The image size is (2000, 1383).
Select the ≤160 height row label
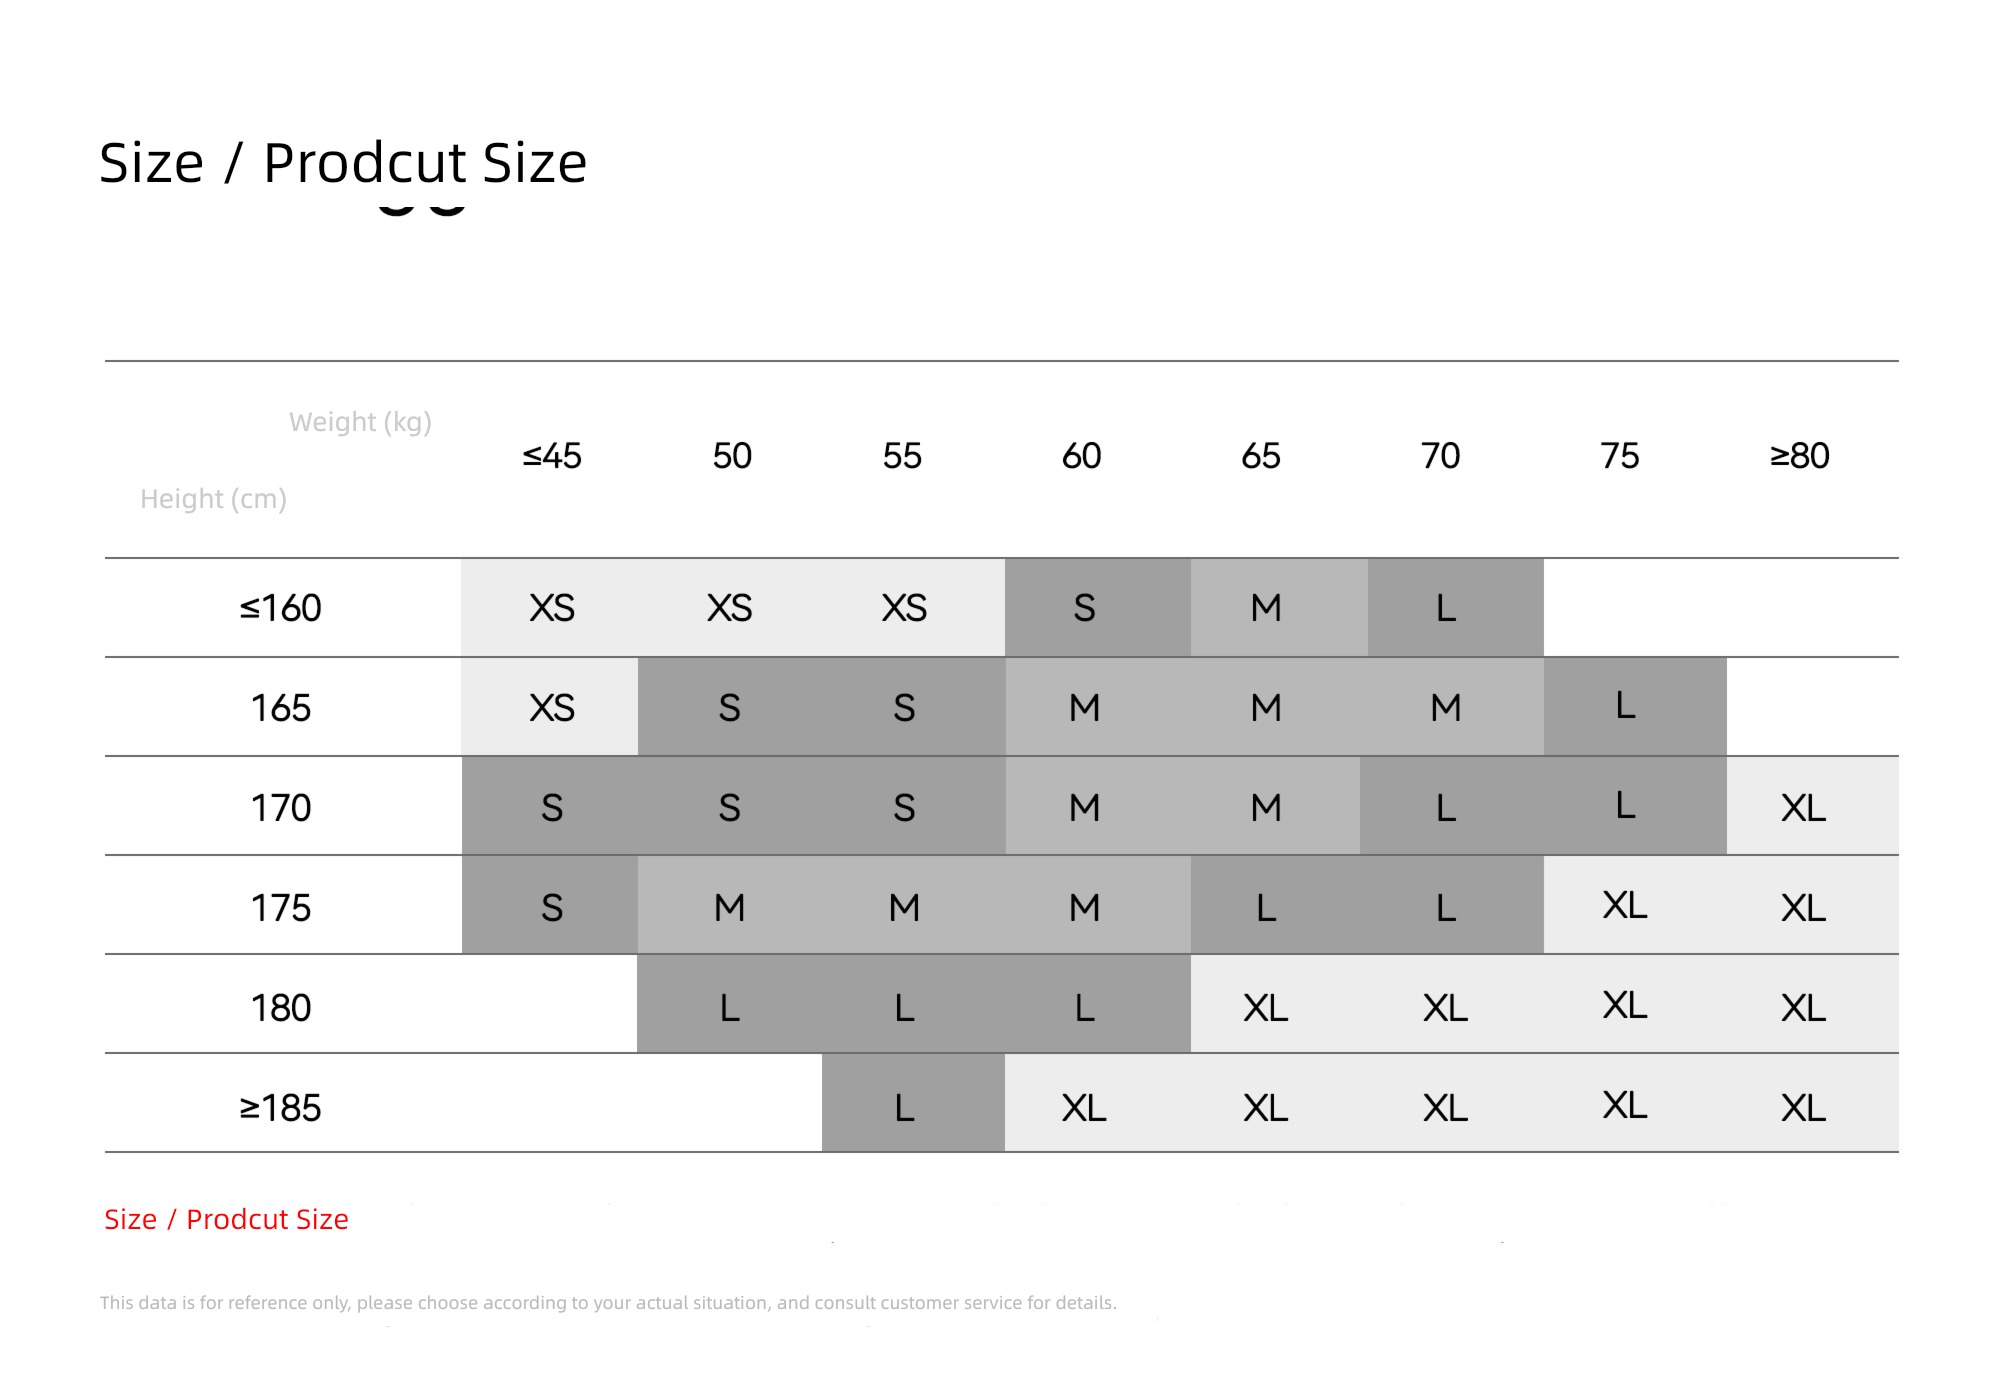click(x=281, y=608)
